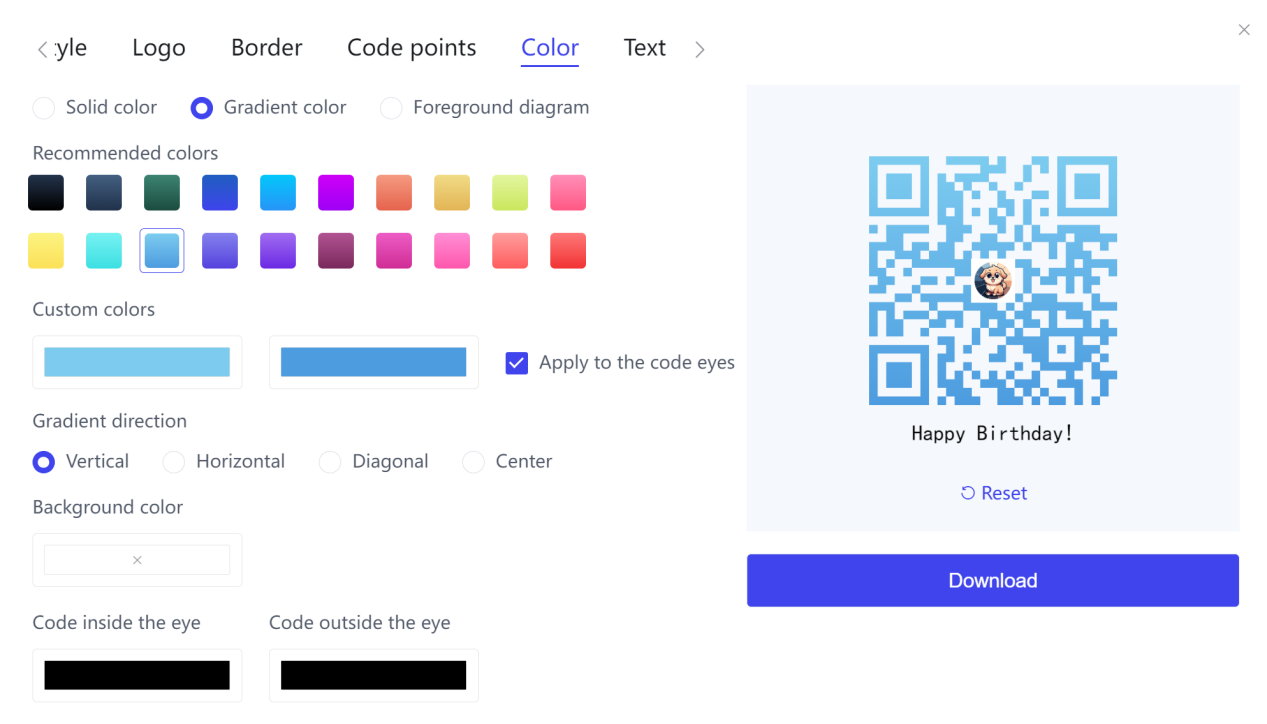
Task: Download the QR code
Action: pyautogui.click(x=993, y=580)
